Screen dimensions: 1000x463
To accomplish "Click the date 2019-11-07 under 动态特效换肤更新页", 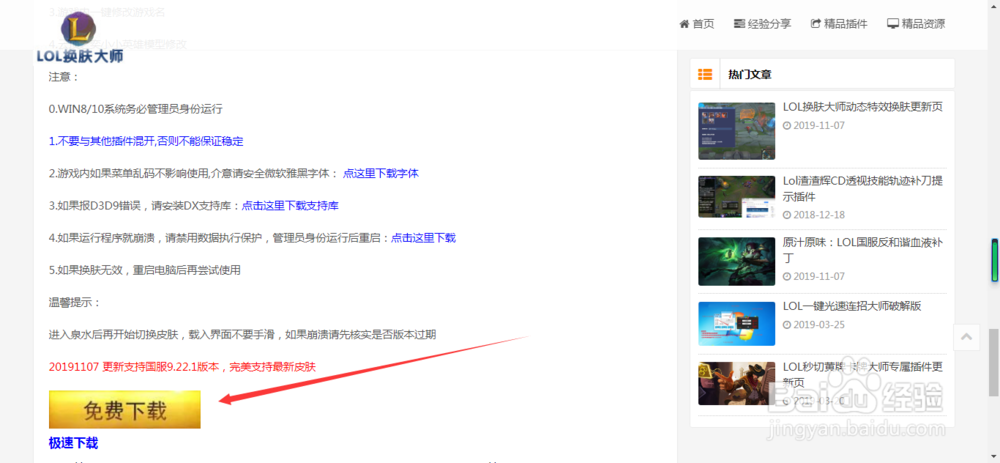I will (x=814, y=126).
